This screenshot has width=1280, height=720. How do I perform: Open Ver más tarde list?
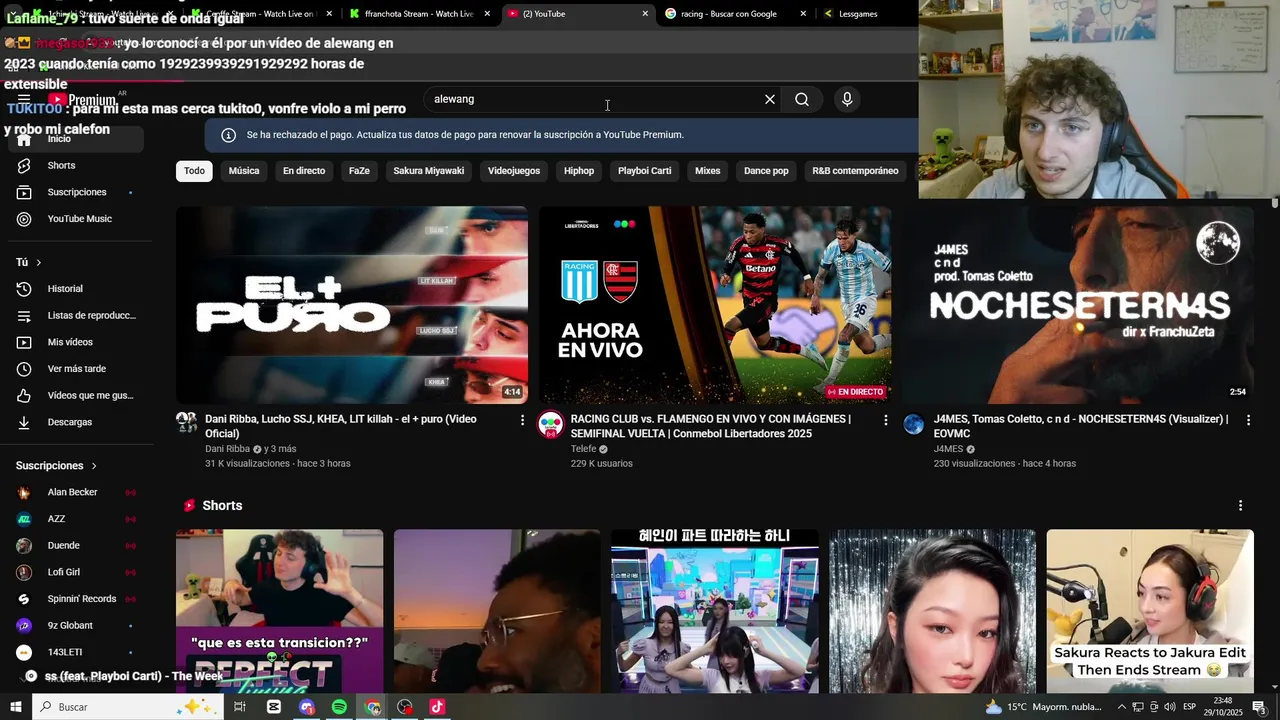[77, 369]
